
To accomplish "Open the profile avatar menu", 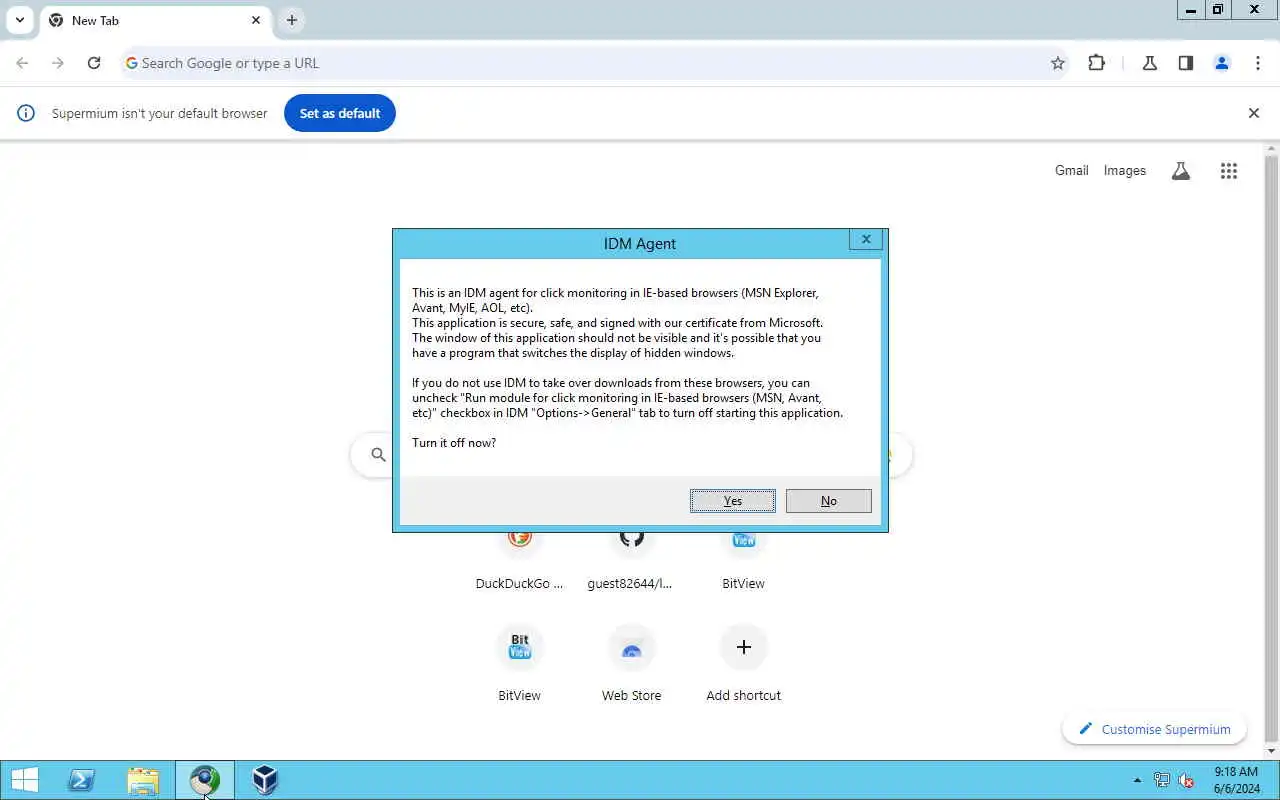I will coord(1222,63).
